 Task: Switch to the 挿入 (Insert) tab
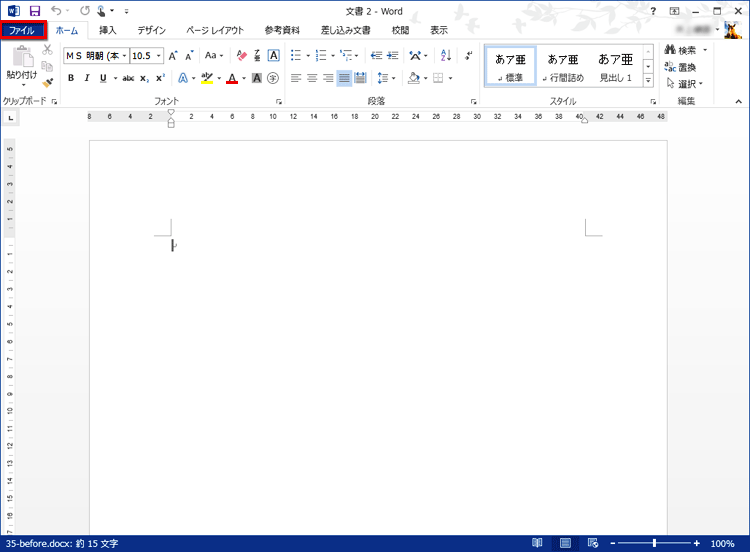[108, 30]
